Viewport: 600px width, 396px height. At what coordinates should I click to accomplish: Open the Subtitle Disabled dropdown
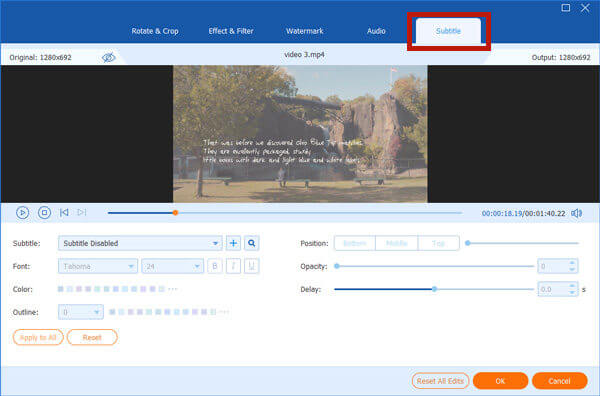pos(140,243)
